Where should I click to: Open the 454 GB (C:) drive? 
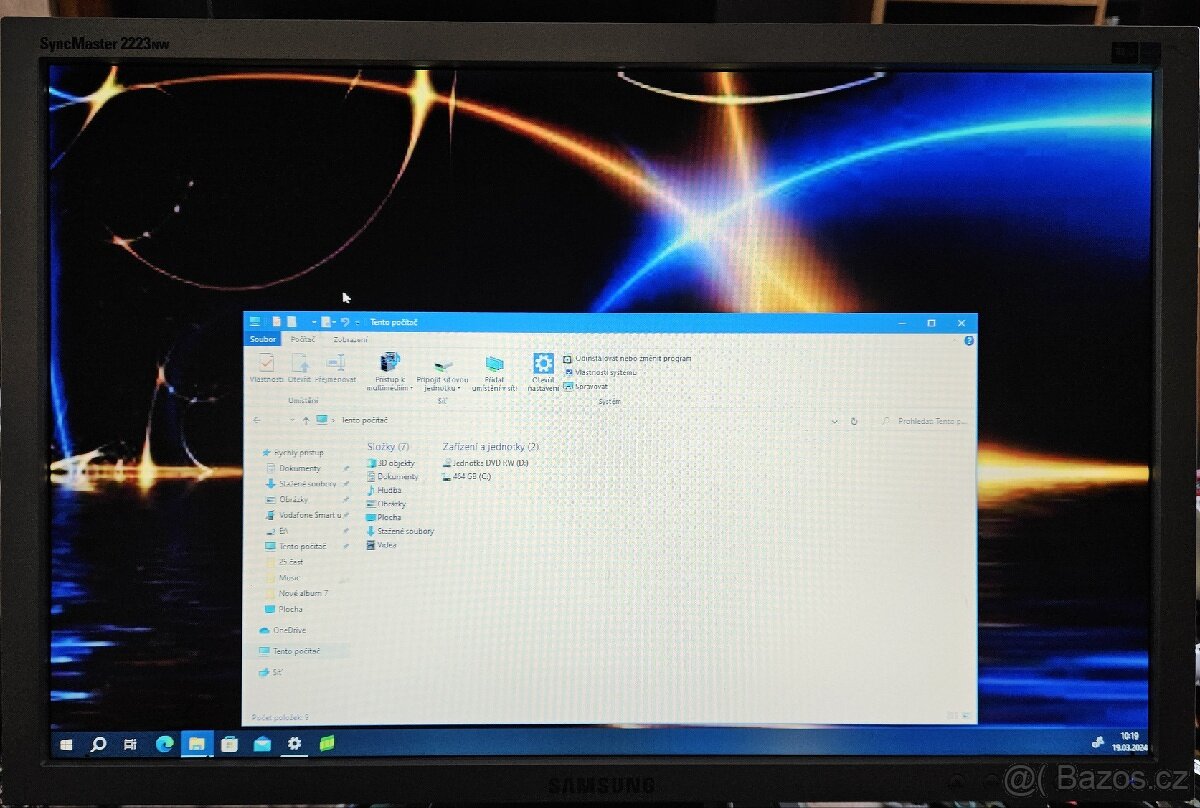tap(471, 477)
